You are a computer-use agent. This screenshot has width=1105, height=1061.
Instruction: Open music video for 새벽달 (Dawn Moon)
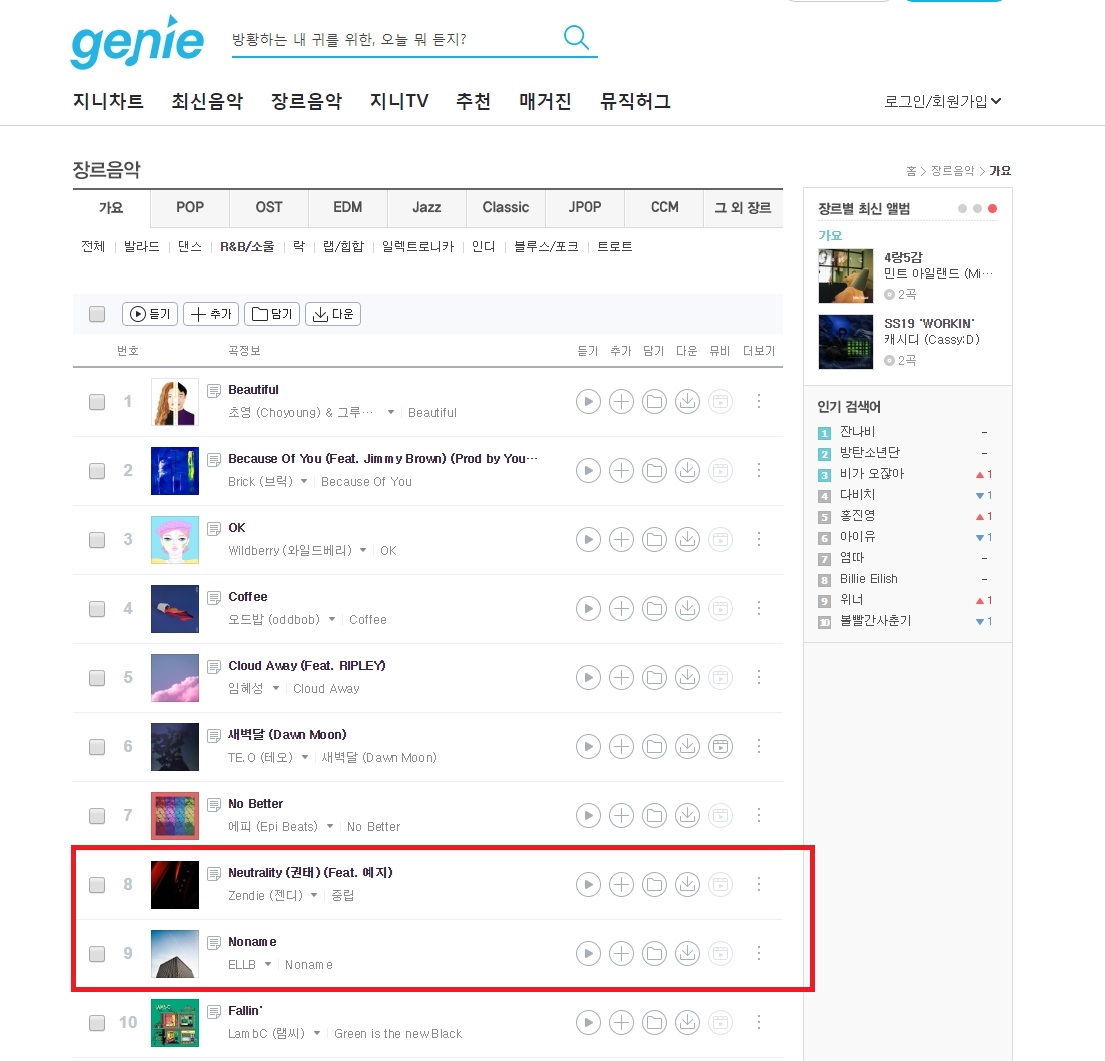(x=721, y=747)
